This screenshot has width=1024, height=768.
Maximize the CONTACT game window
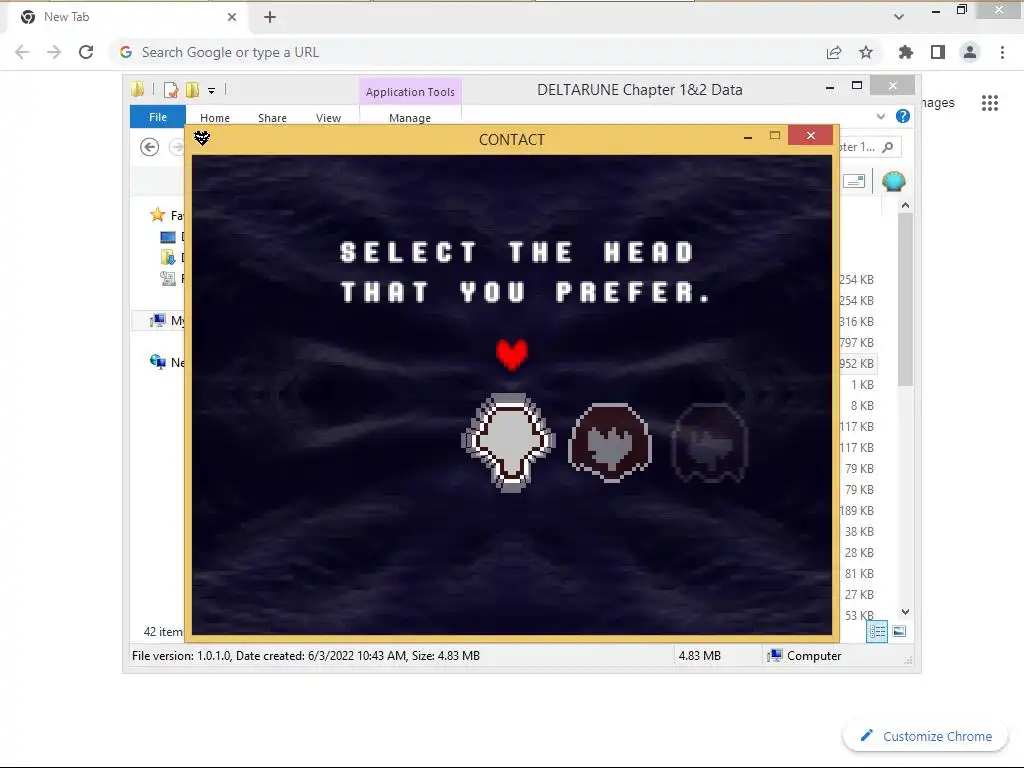(x=775, y=136)
